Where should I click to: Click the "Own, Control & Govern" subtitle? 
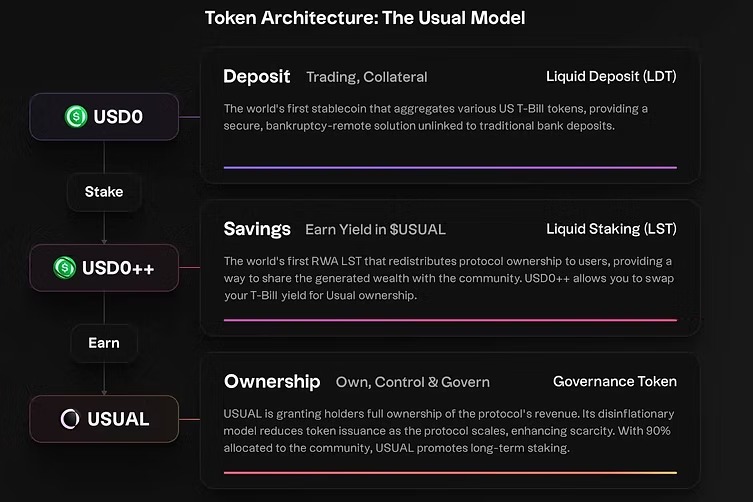pos(412,382)
